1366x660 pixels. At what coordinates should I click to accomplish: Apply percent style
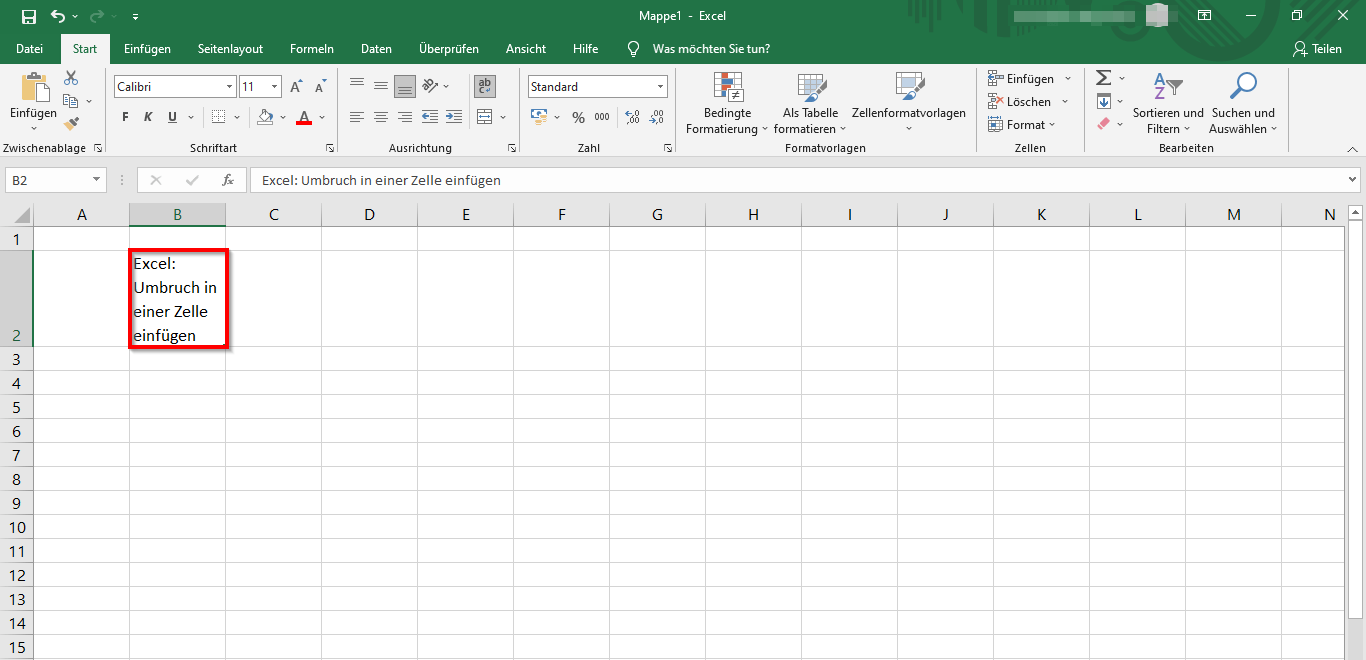[x=578, y=117]
